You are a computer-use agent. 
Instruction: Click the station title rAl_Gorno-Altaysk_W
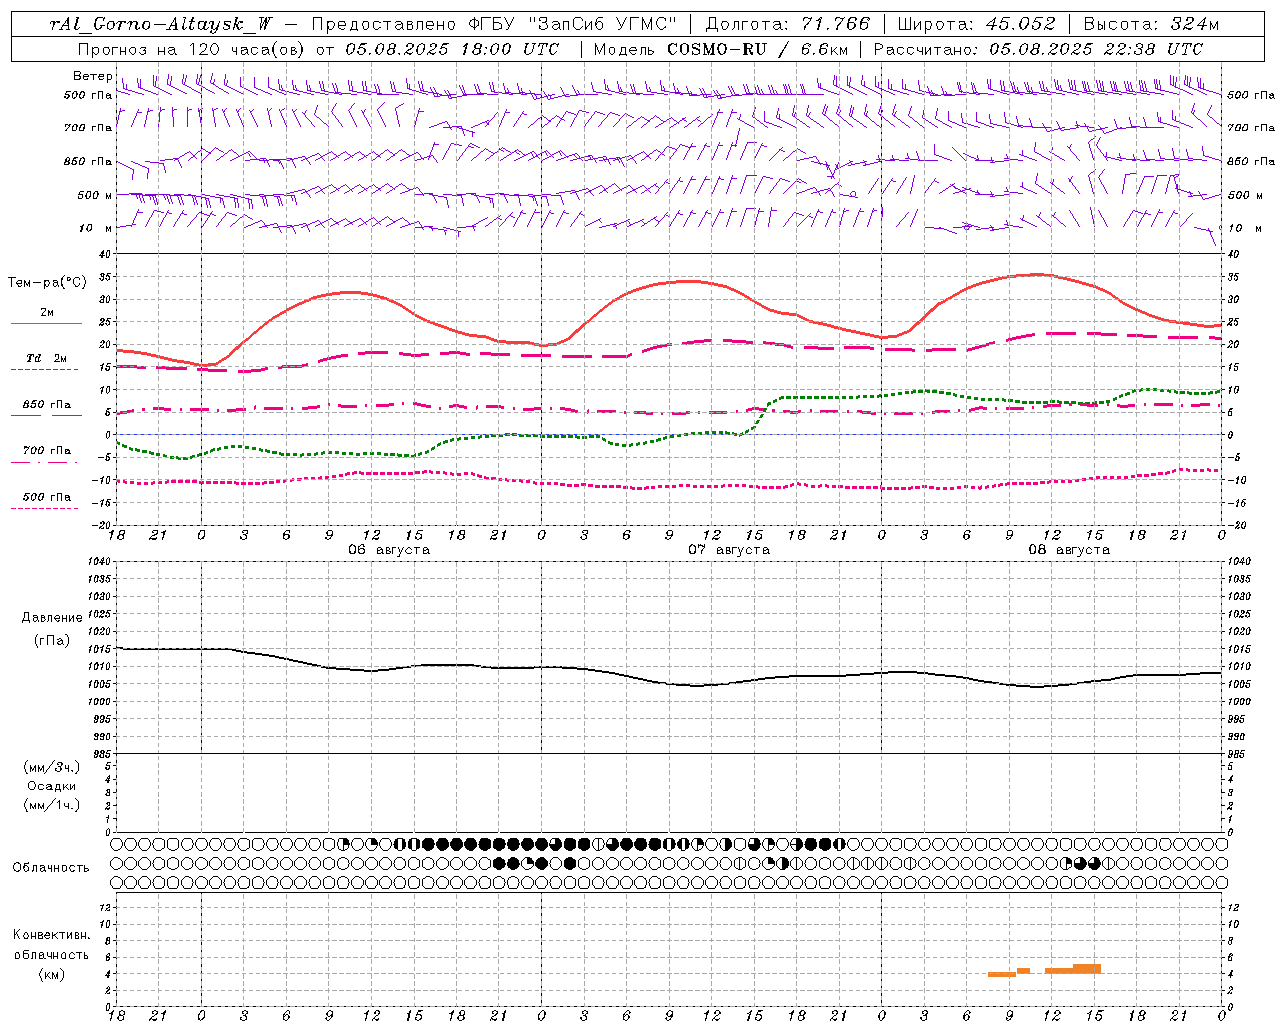click(160, 24)
